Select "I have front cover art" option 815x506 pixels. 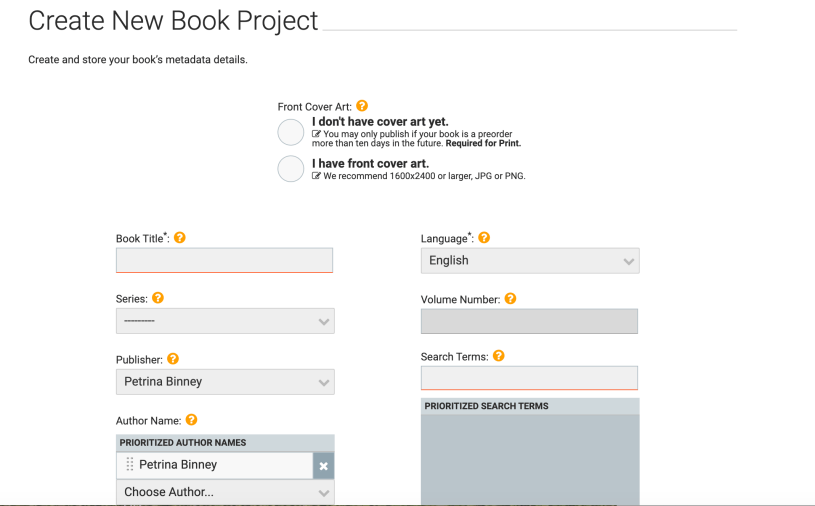291,168
